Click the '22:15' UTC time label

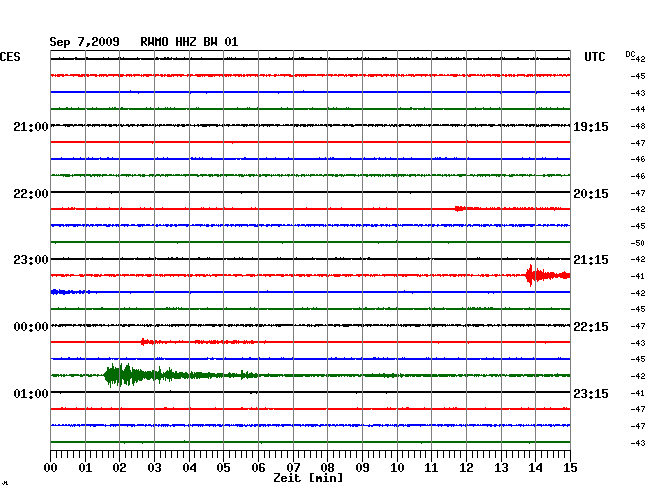point(591,327)
